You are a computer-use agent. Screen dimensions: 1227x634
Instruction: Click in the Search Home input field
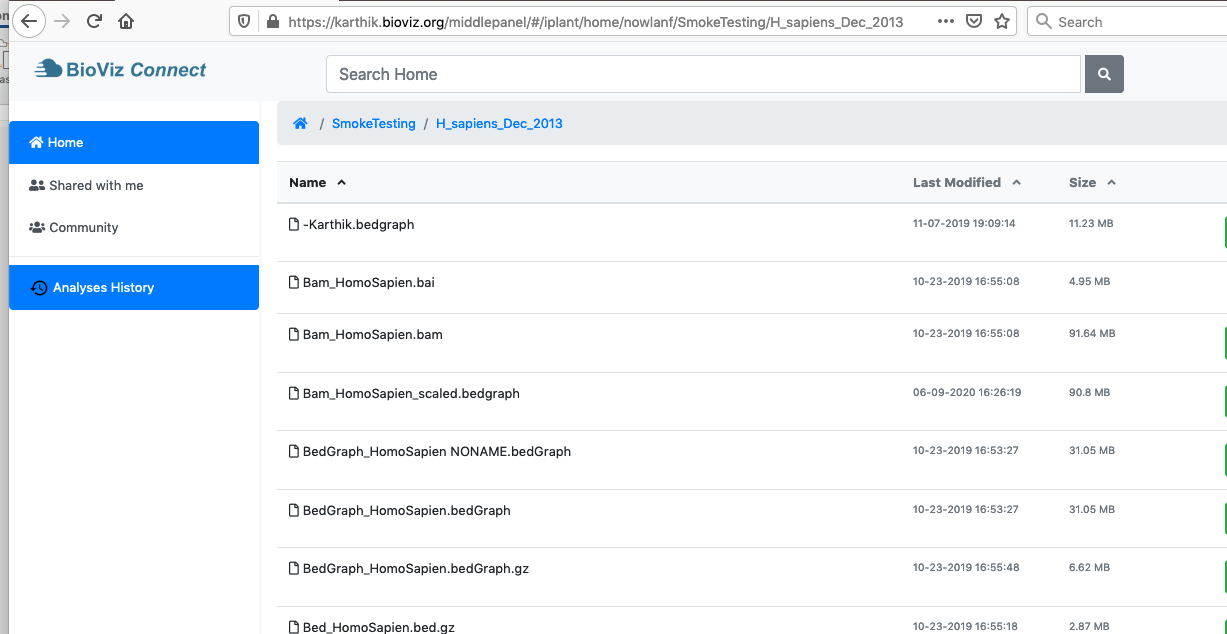[703, 74]
